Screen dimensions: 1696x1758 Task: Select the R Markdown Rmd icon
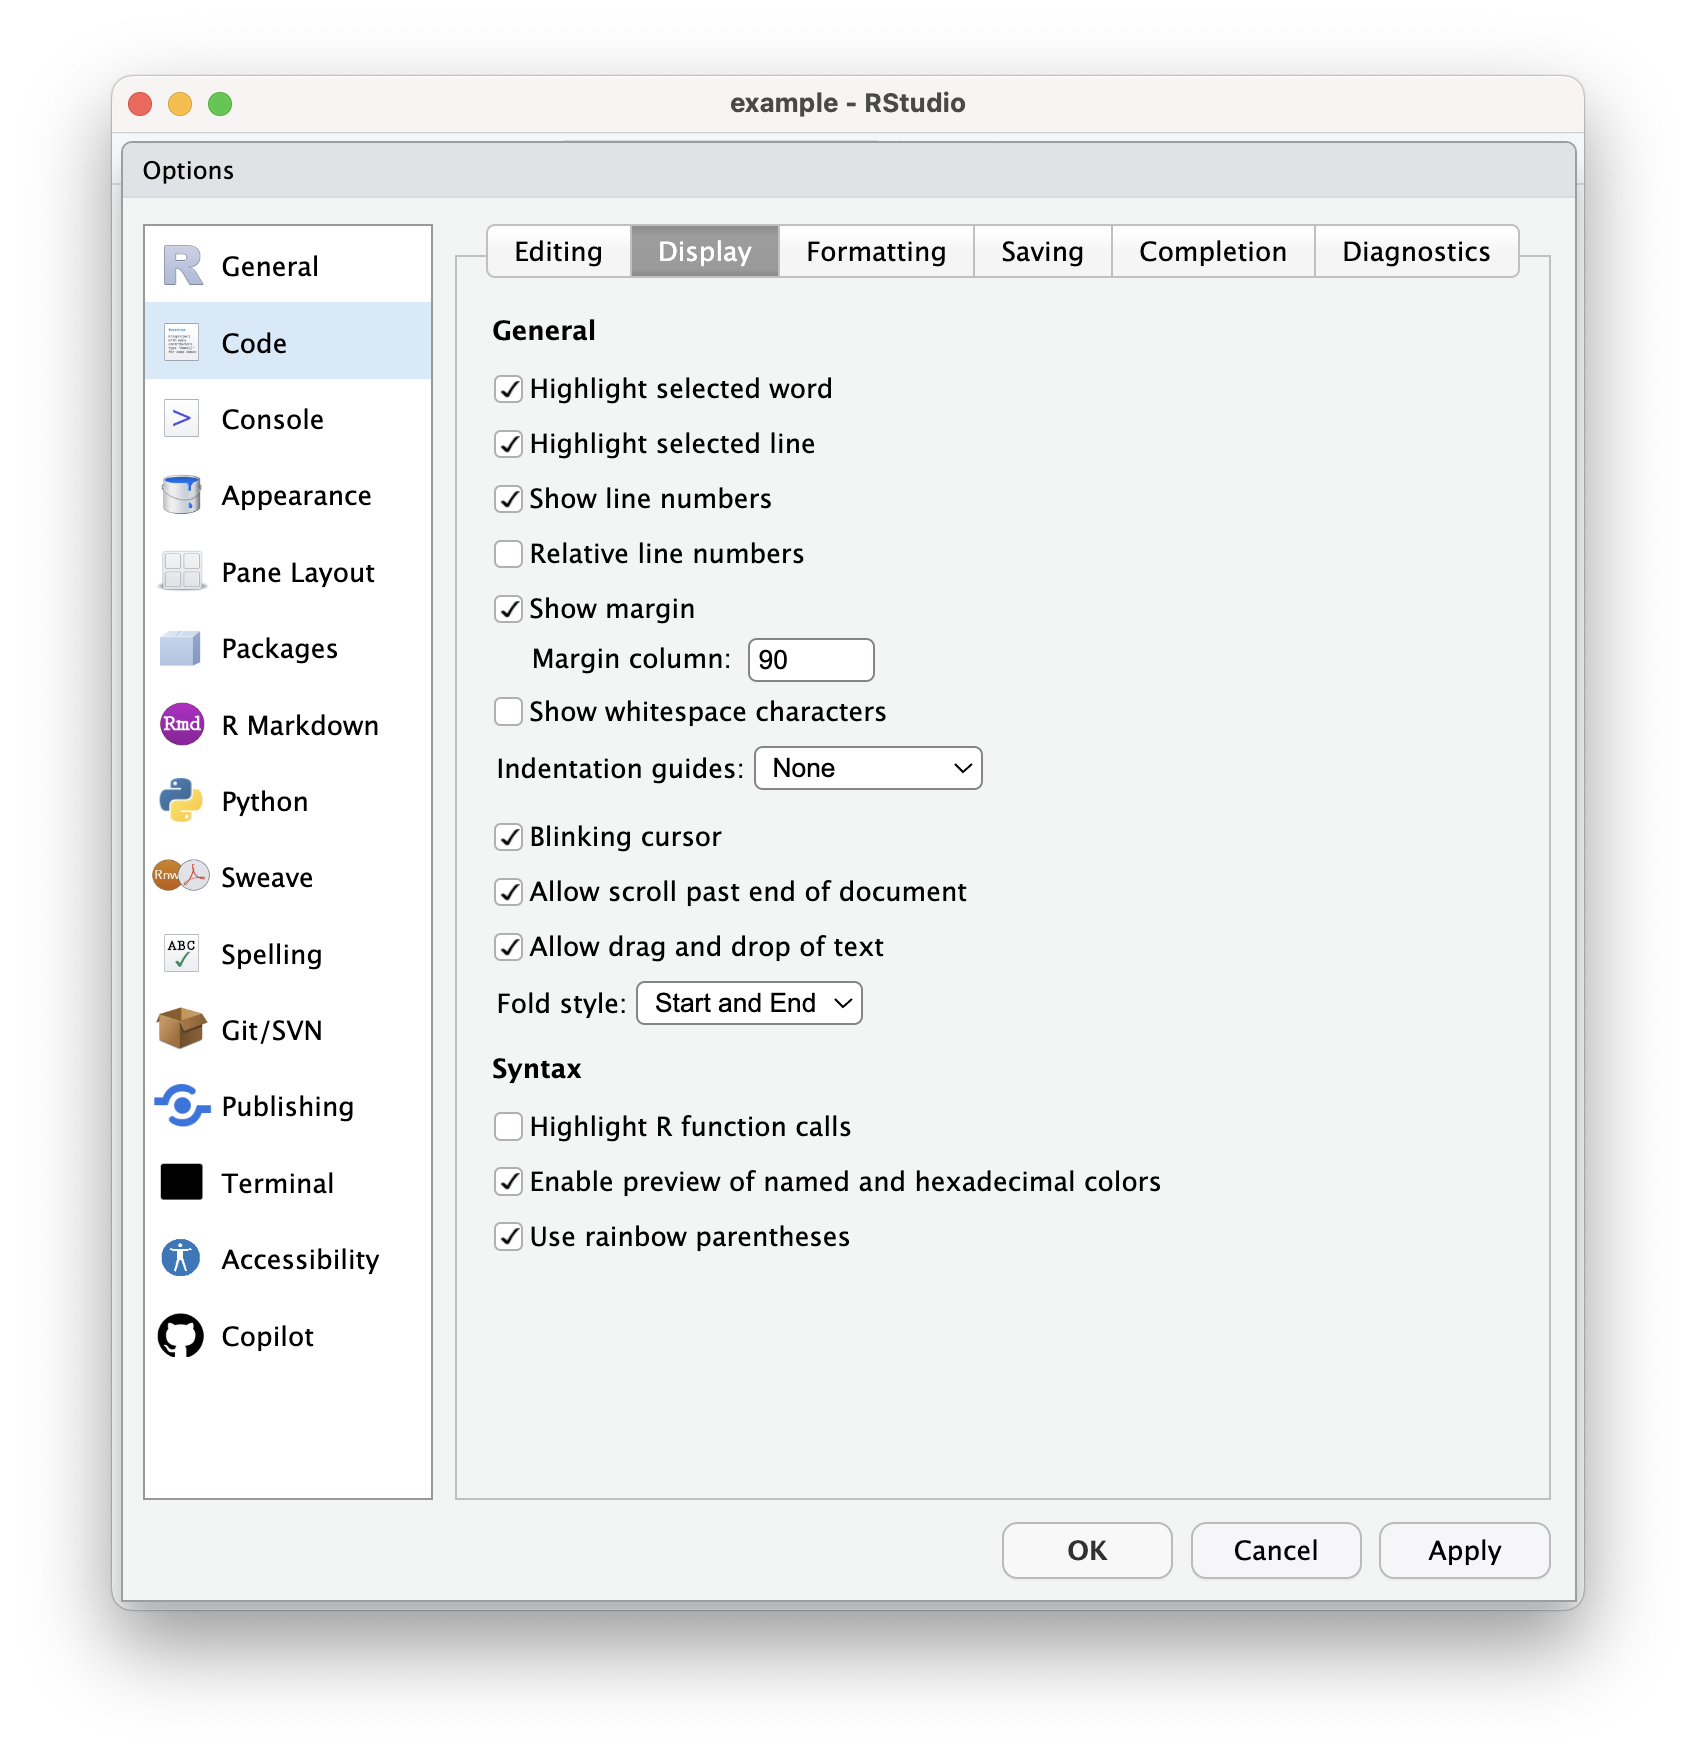pos(181,724)
